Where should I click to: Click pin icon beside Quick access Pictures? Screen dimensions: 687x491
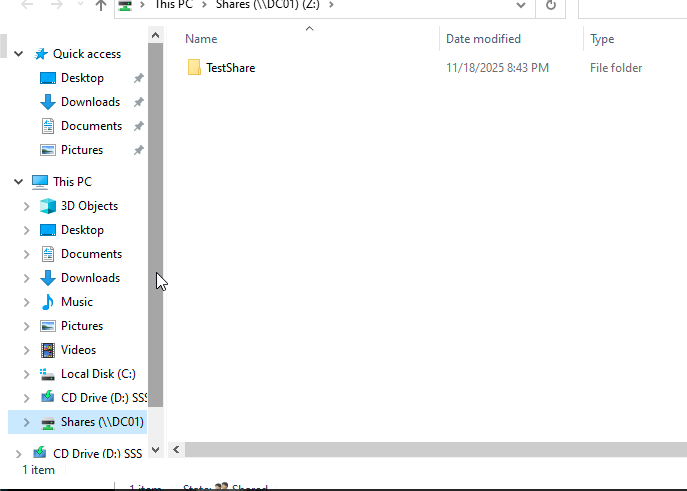point(138,150)
